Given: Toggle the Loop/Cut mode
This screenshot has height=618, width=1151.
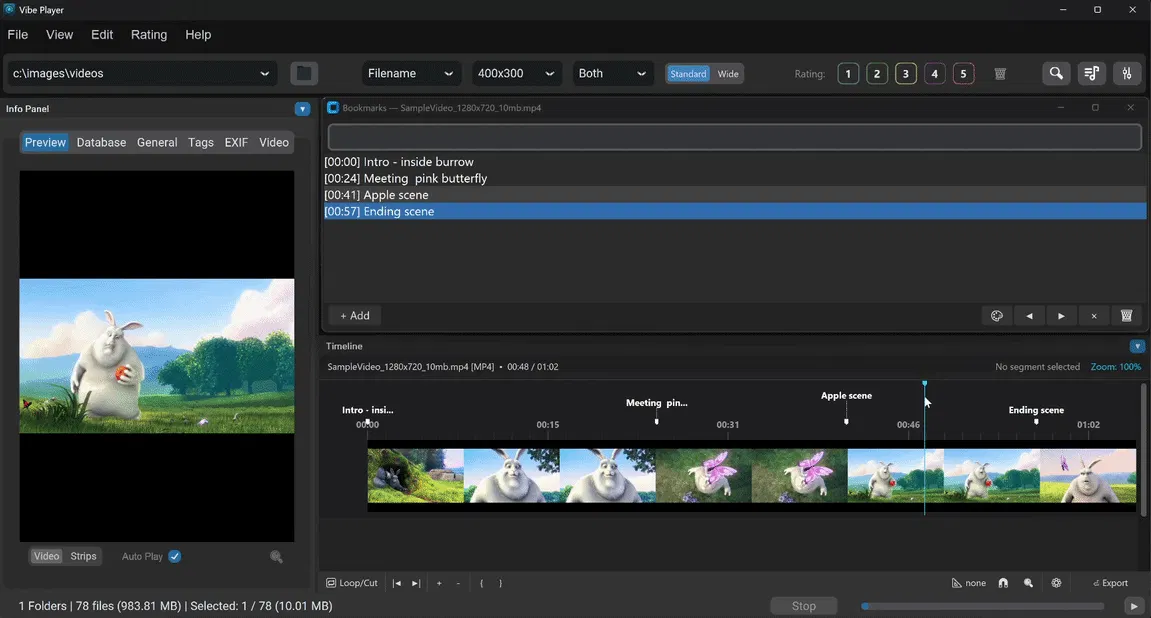Looking at the screenshot, I should click(x=352, y=583).
